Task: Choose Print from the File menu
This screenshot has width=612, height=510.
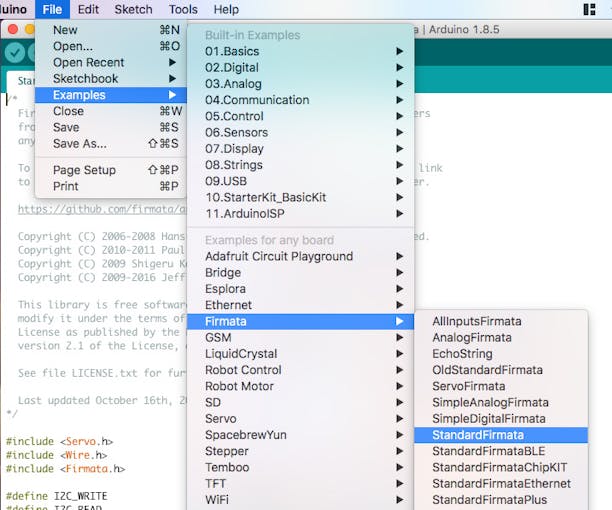Action: (x=111, y=186)
